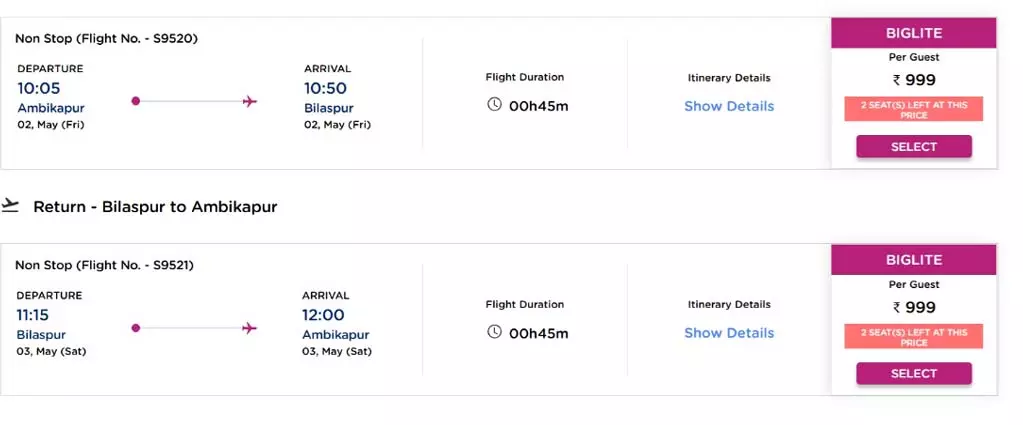1023x425 pixels.
Task: Select BIGLITE fare for Ambikapur to Bilaspur flight
Action: (x=913, y=147)
